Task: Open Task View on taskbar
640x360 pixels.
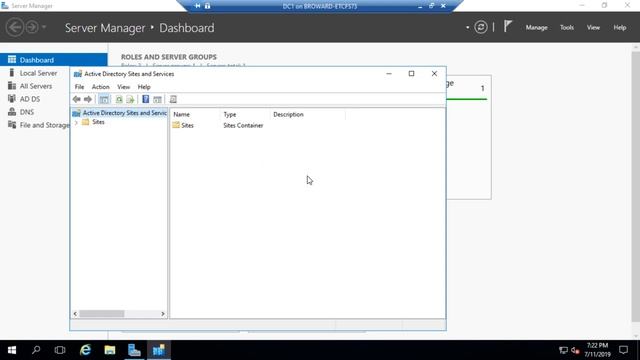Action: [x=60, y=350]
